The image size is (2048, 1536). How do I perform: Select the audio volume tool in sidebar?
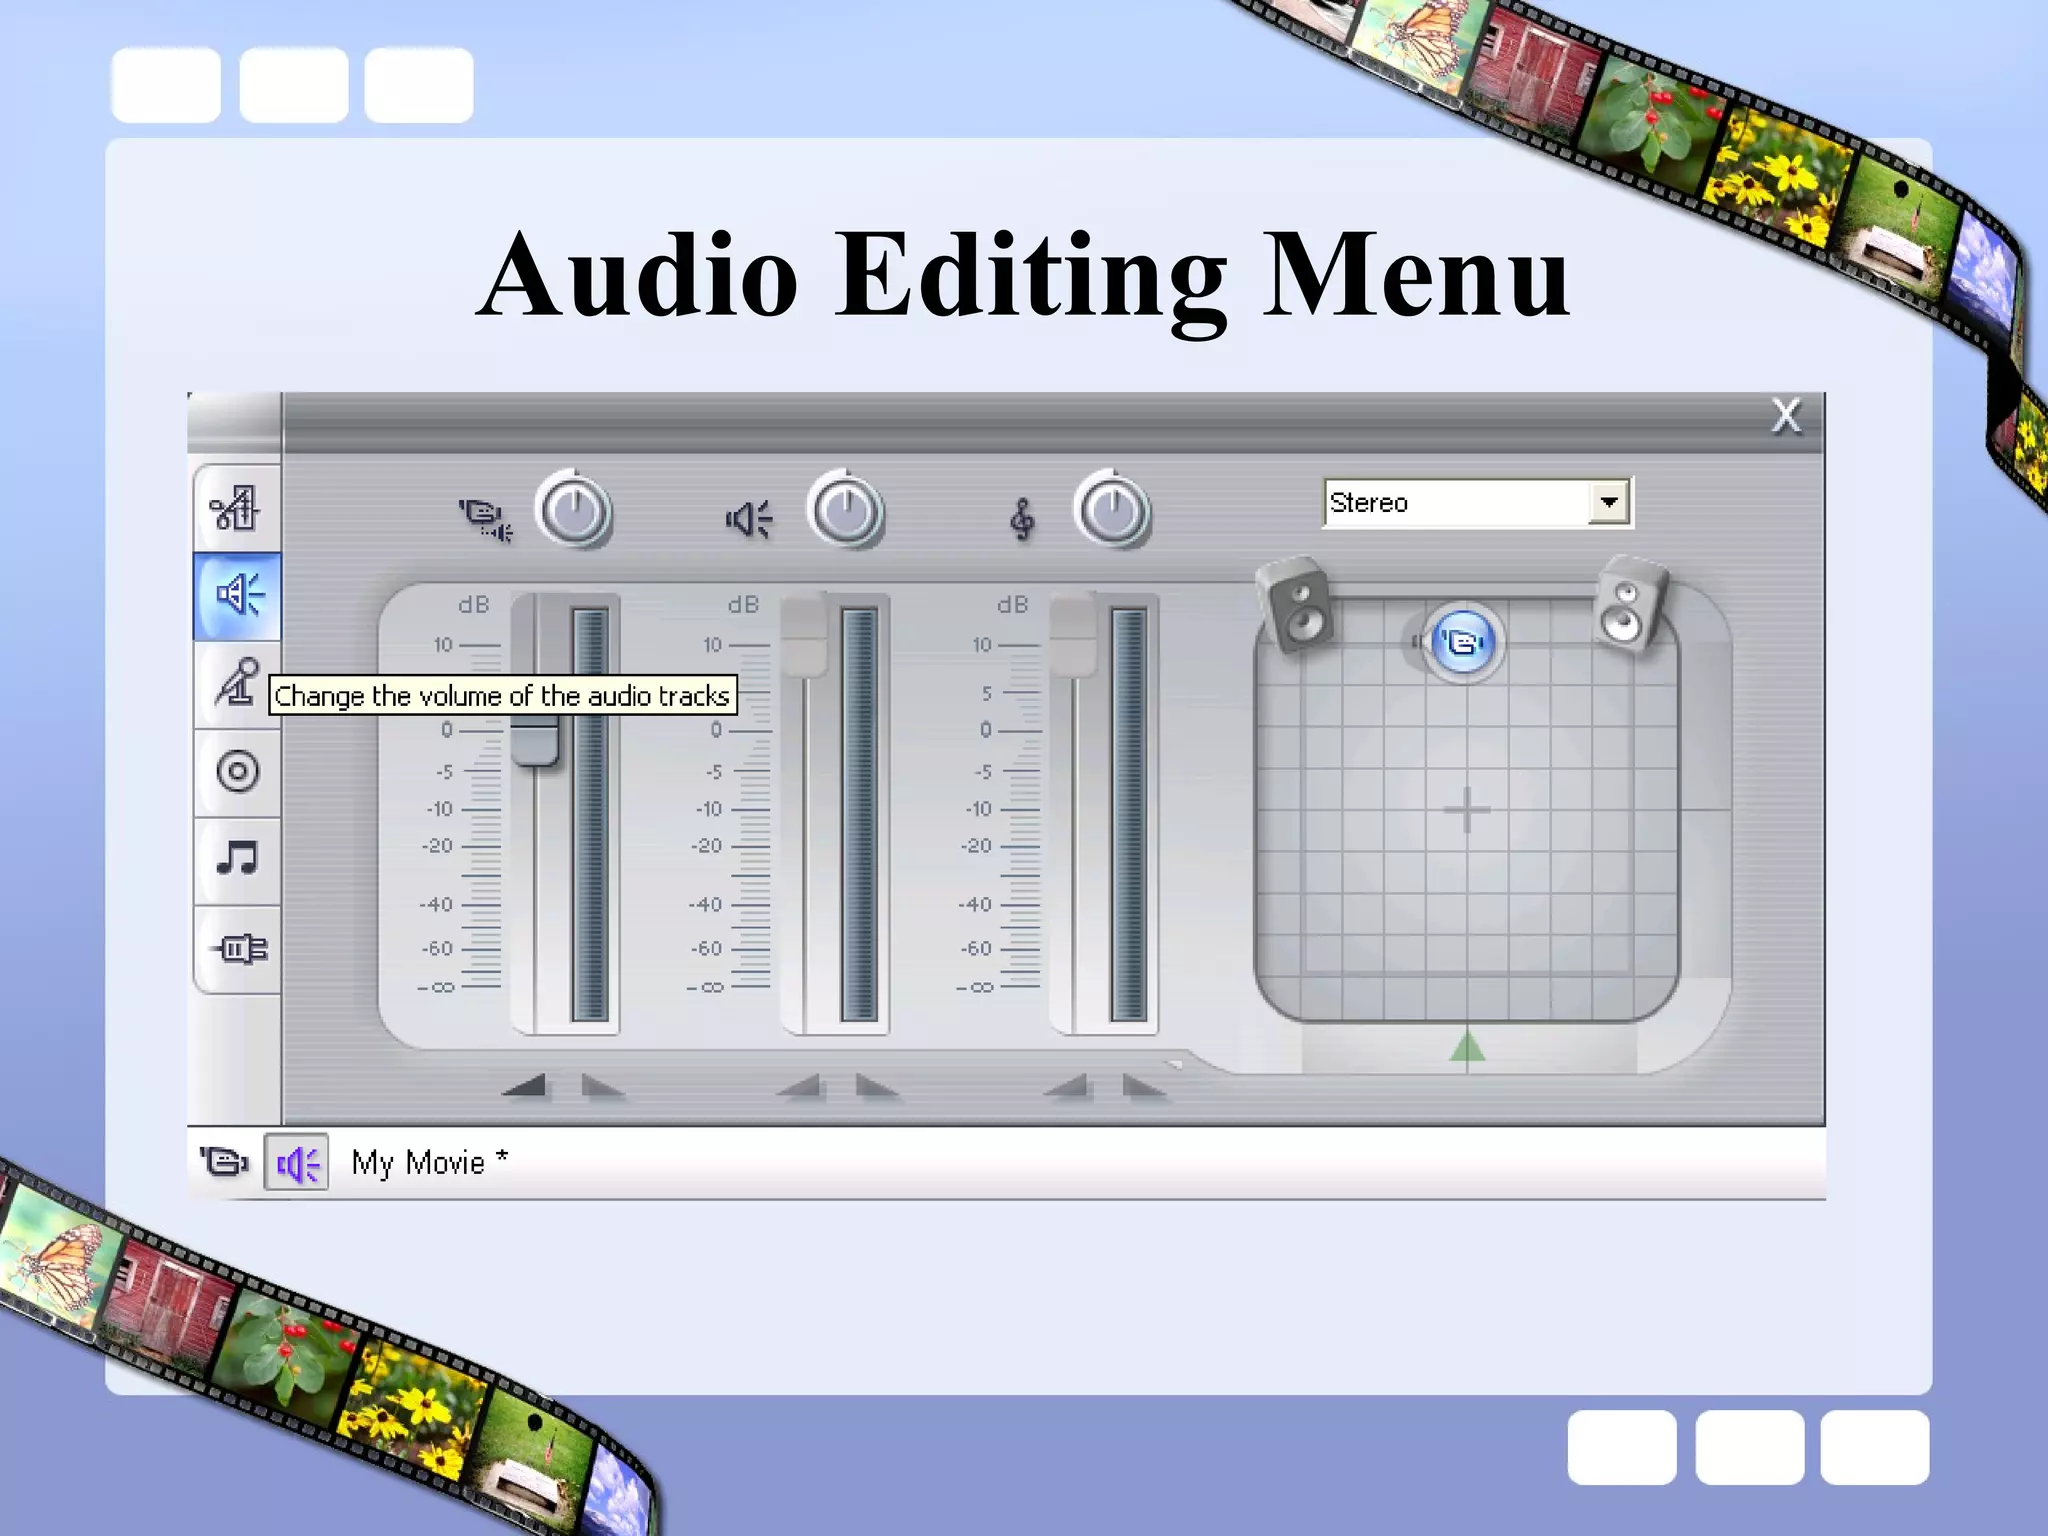237,596
